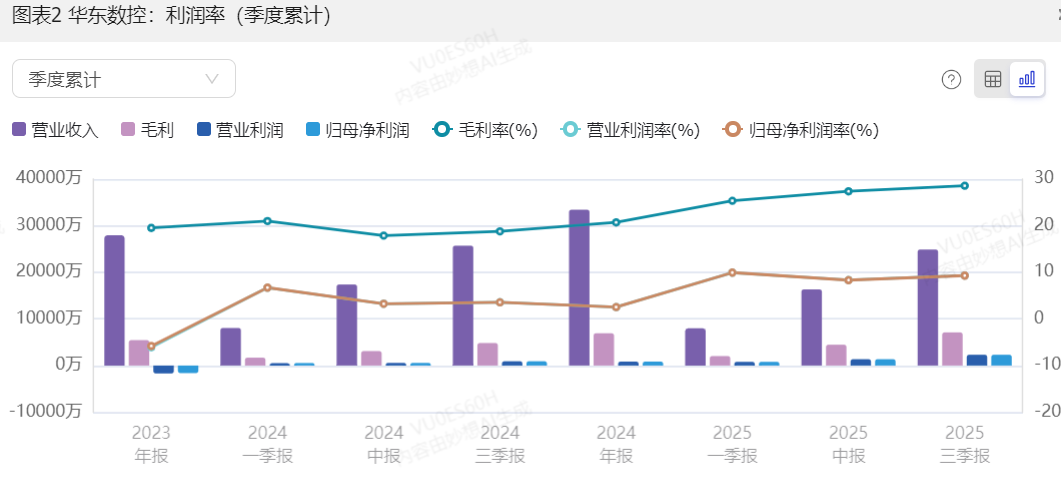Screen dimensions: 1061x488
Task: Click 2024 一季报 毛利率 line point
Action: [x=267, y=221]
